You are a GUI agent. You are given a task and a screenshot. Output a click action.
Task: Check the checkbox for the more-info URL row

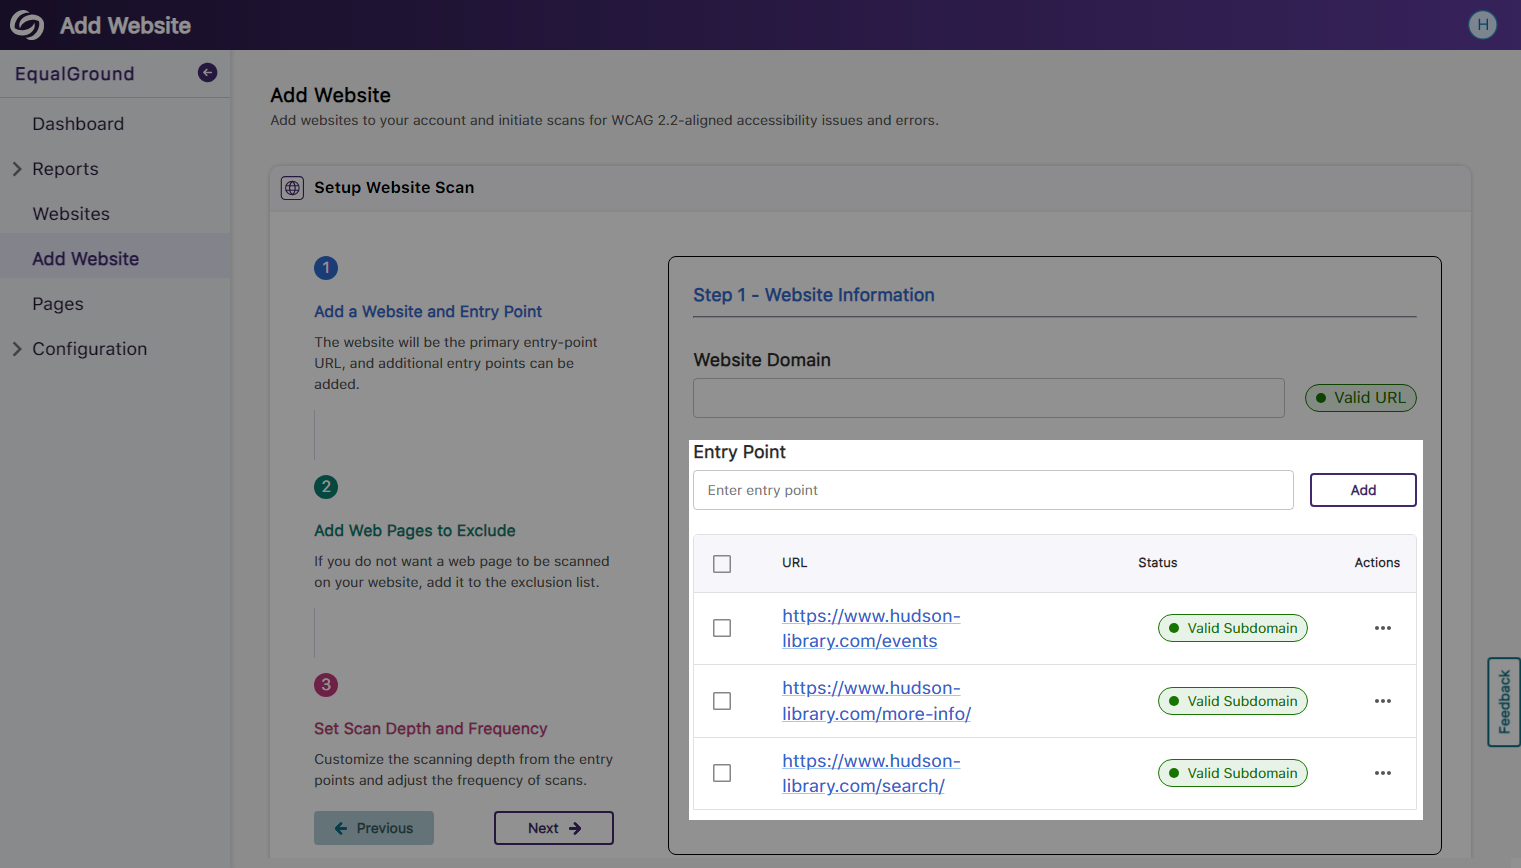(x=722, y=701)
